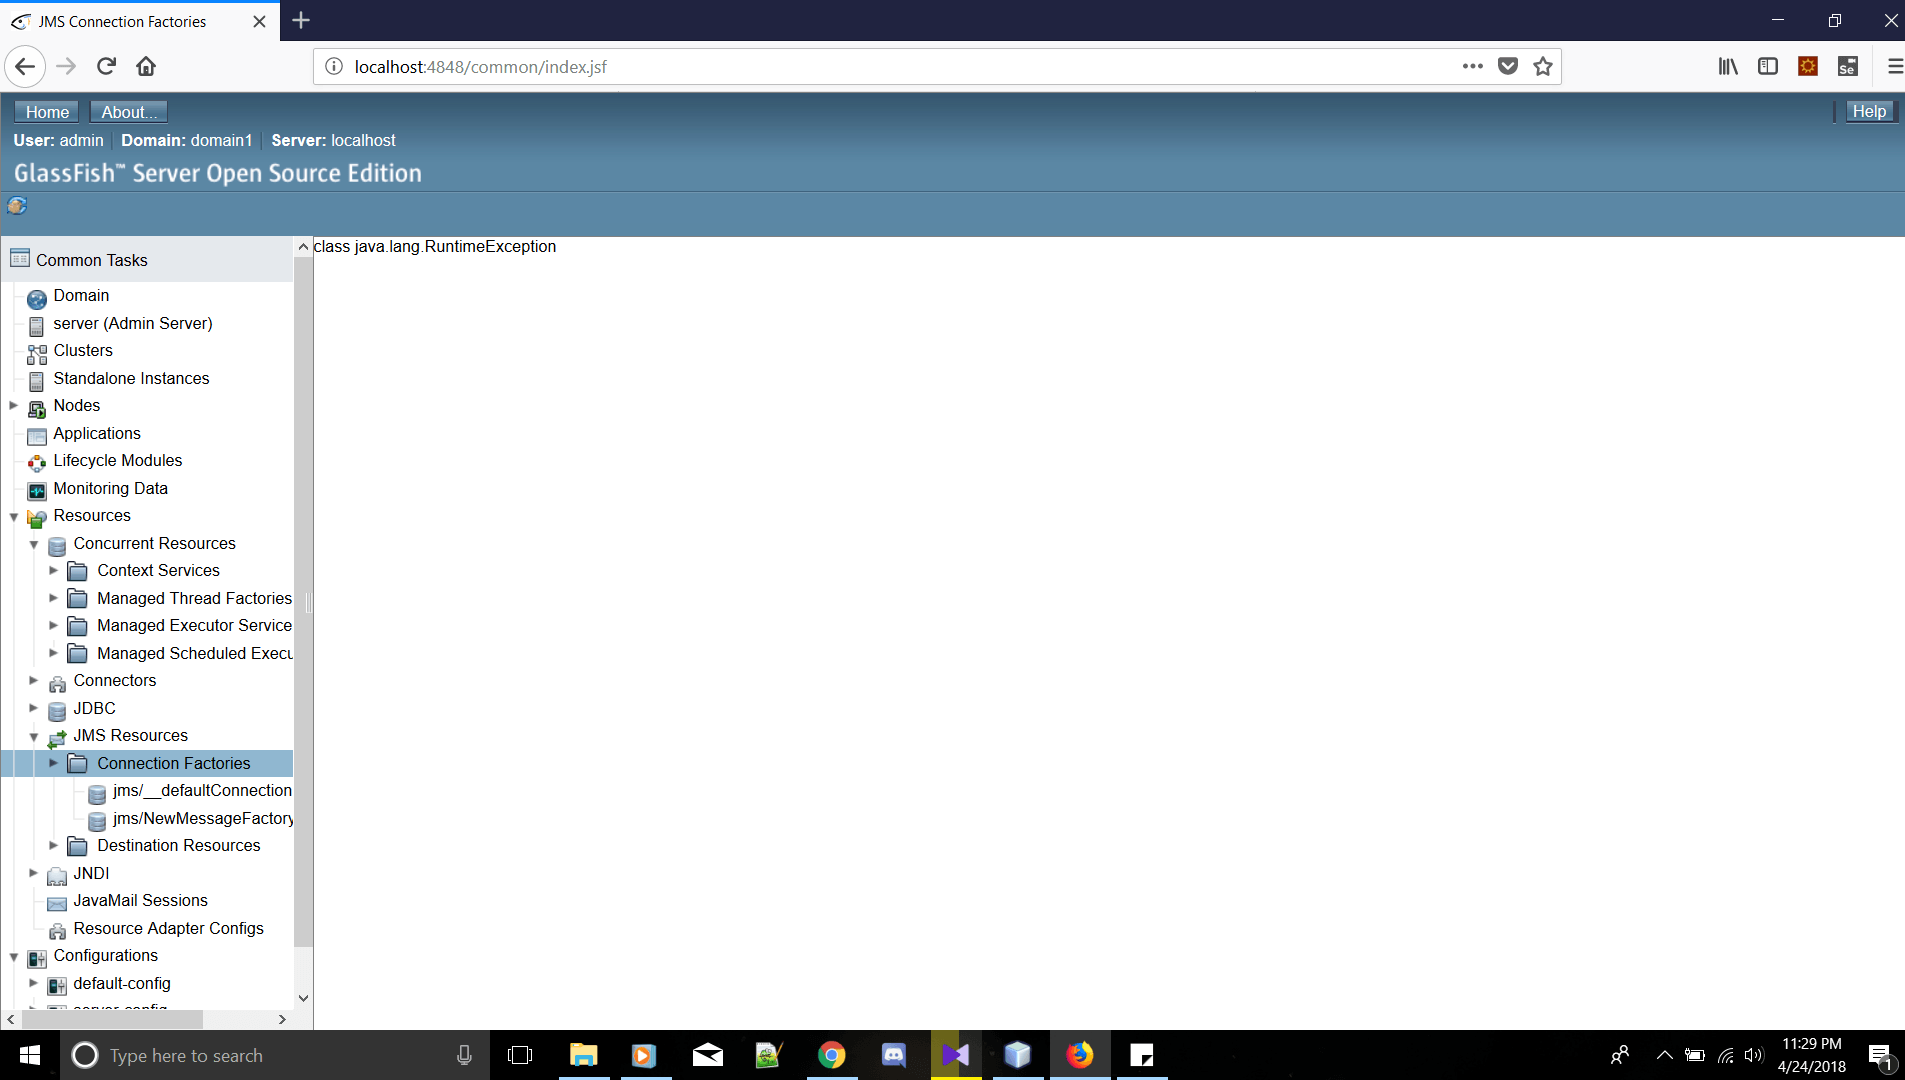Open the Firefox hamburger menu

click(1893, 66)
